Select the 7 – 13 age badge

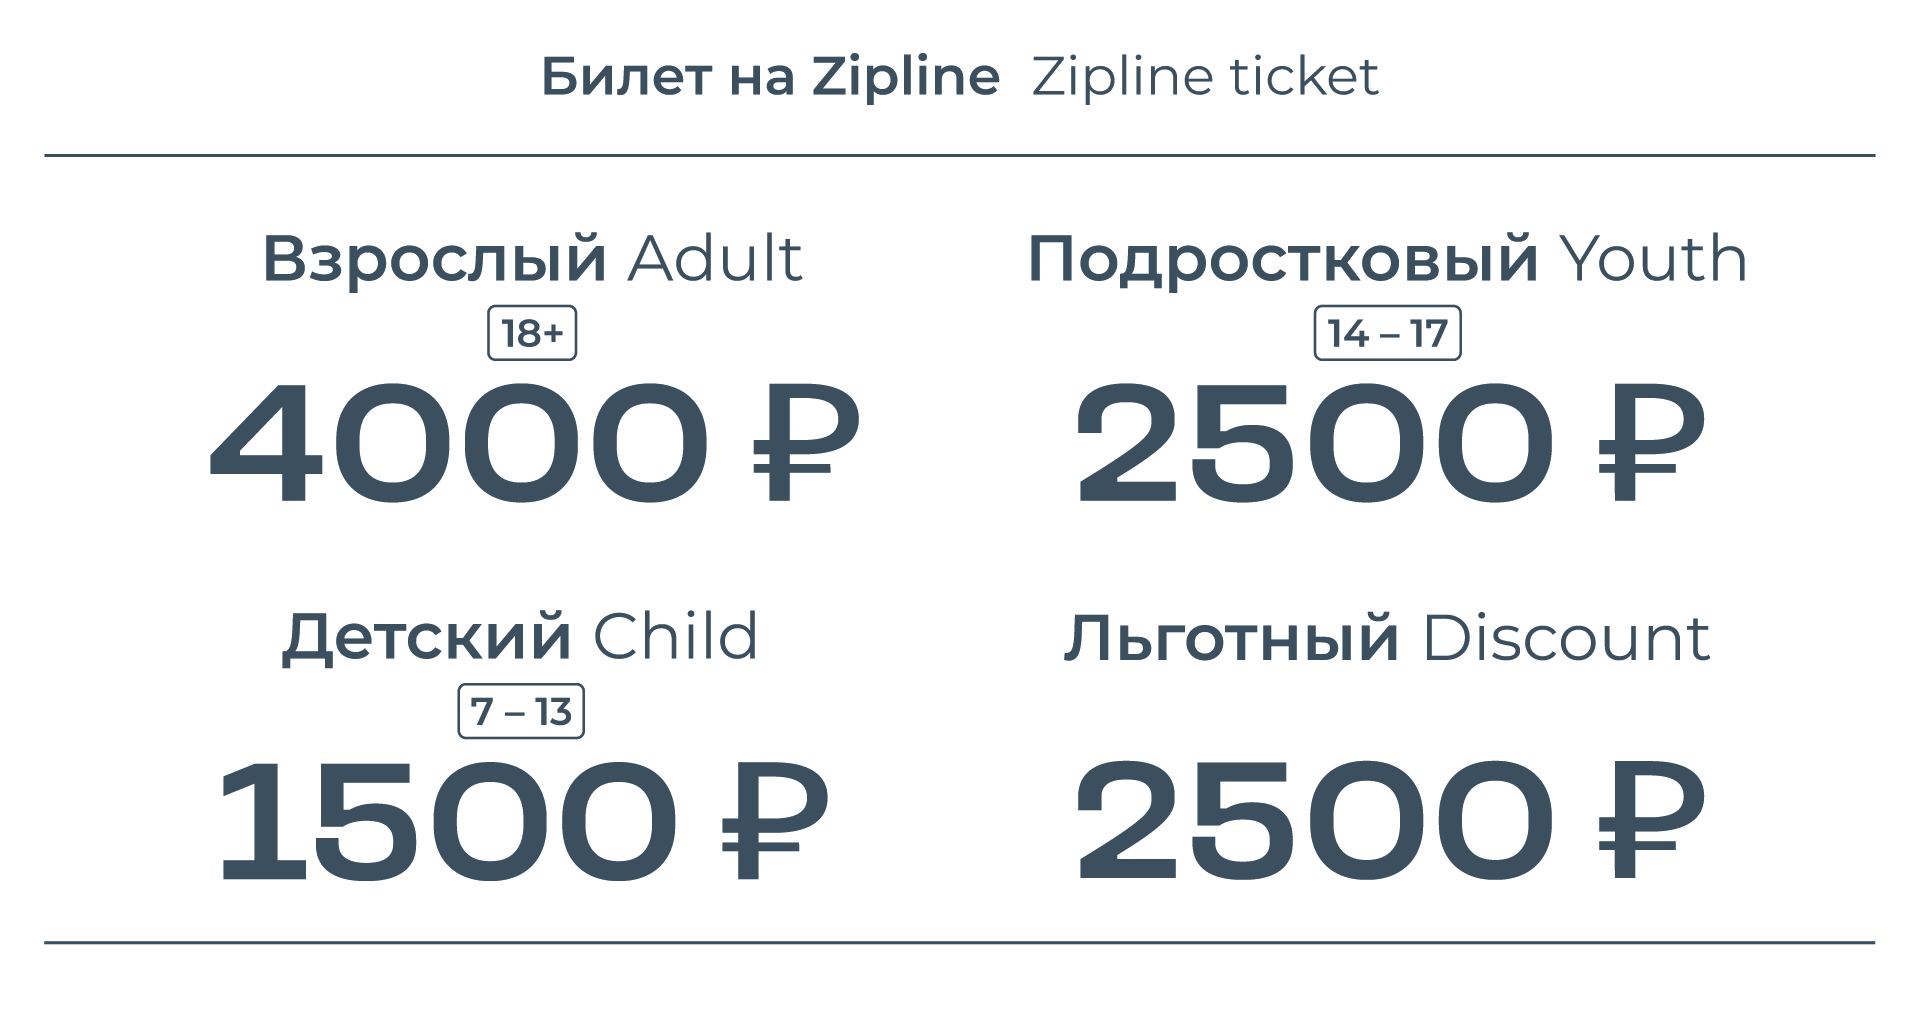point(521,711)
